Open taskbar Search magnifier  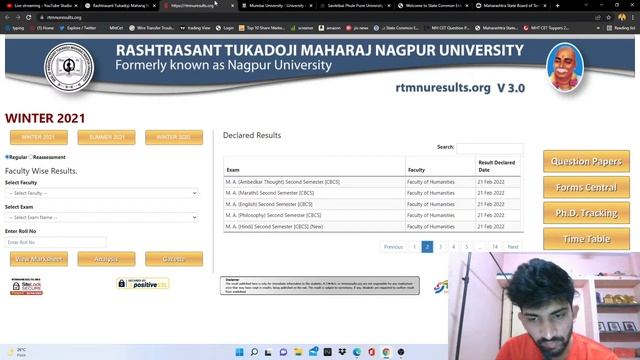254,352
